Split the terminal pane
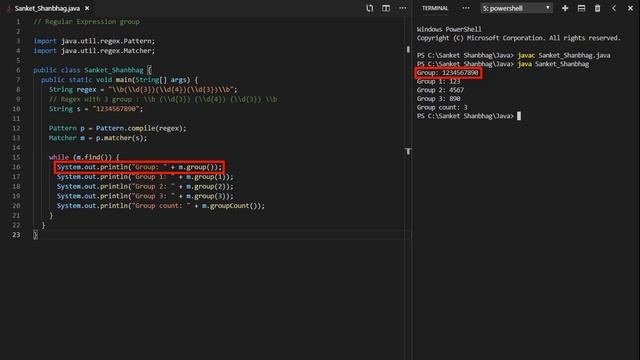The height and width of the screenshot is (360, 640). pos(581,8)
